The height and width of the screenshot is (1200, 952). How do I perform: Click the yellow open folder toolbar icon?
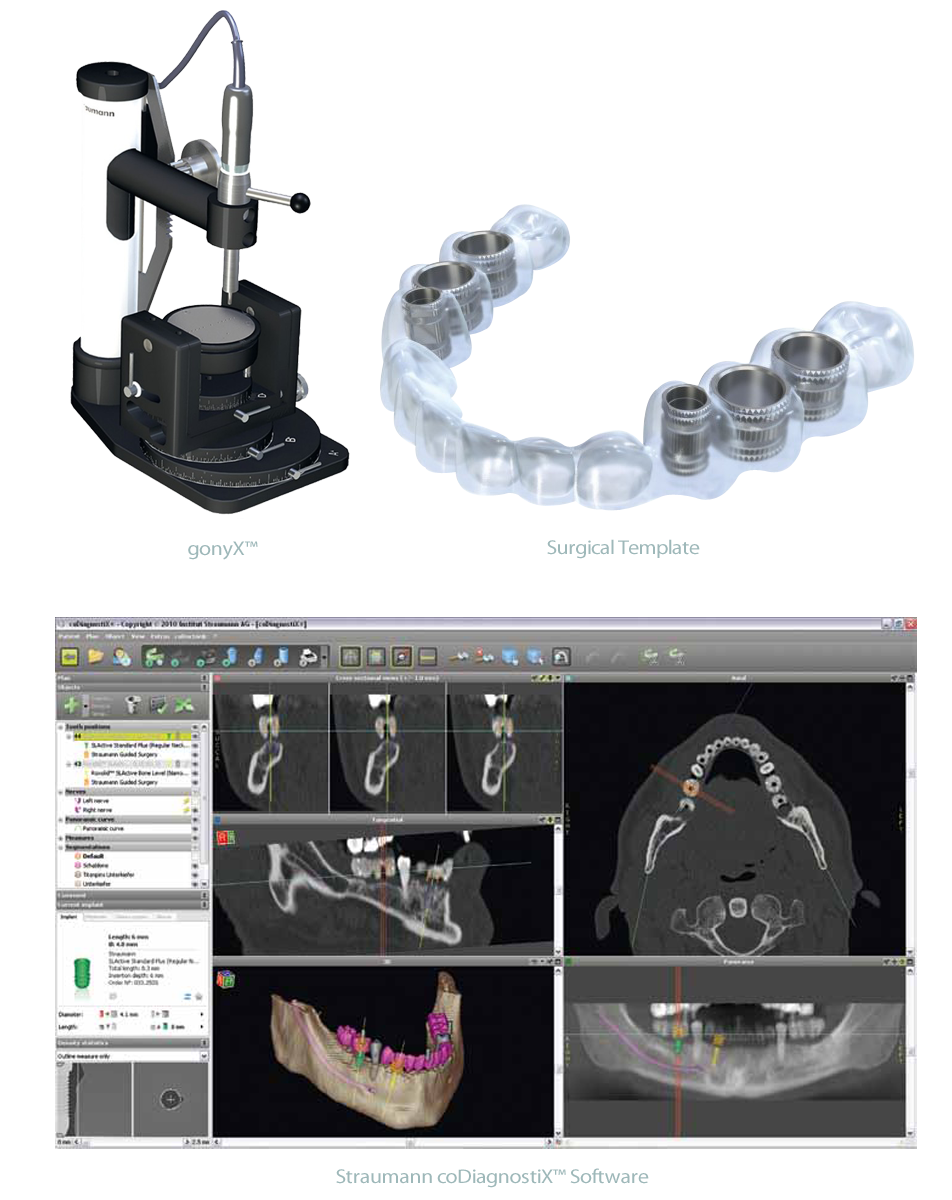[96, 656]
